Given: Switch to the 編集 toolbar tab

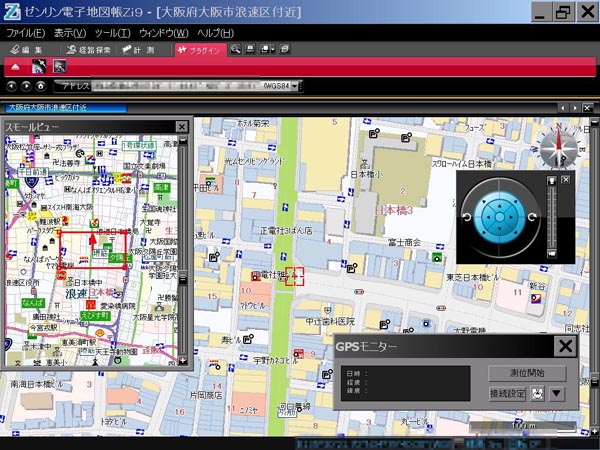Looking at the screenshot, I should pos(27,50).
